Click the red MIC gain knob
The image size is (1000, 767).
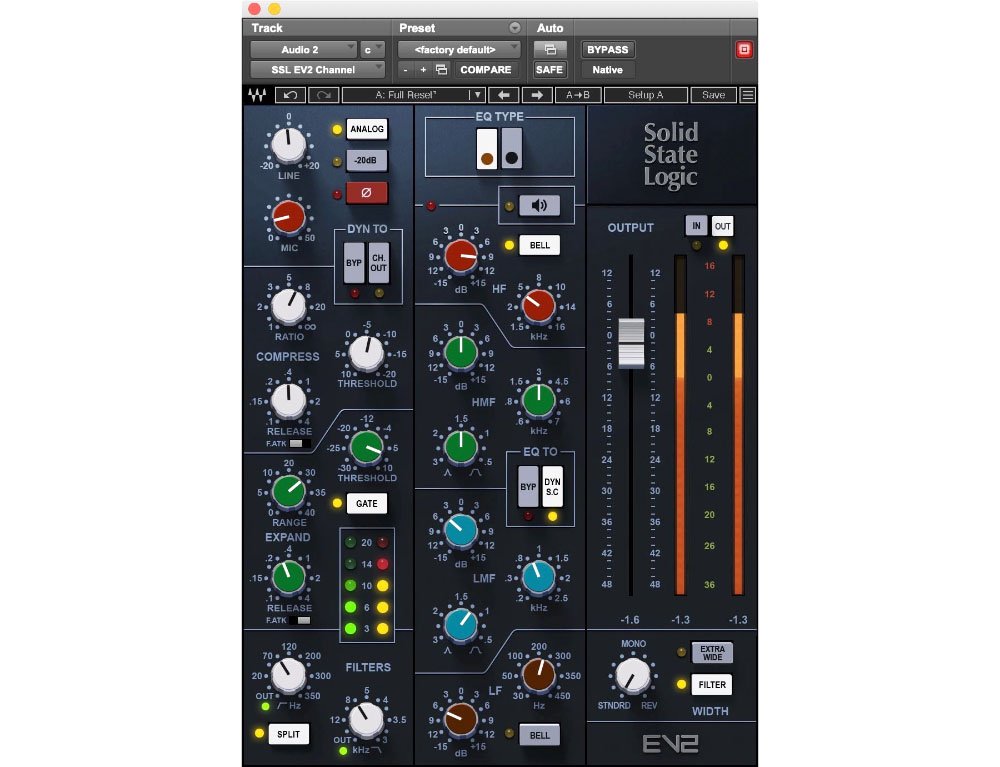pos(288,216)
